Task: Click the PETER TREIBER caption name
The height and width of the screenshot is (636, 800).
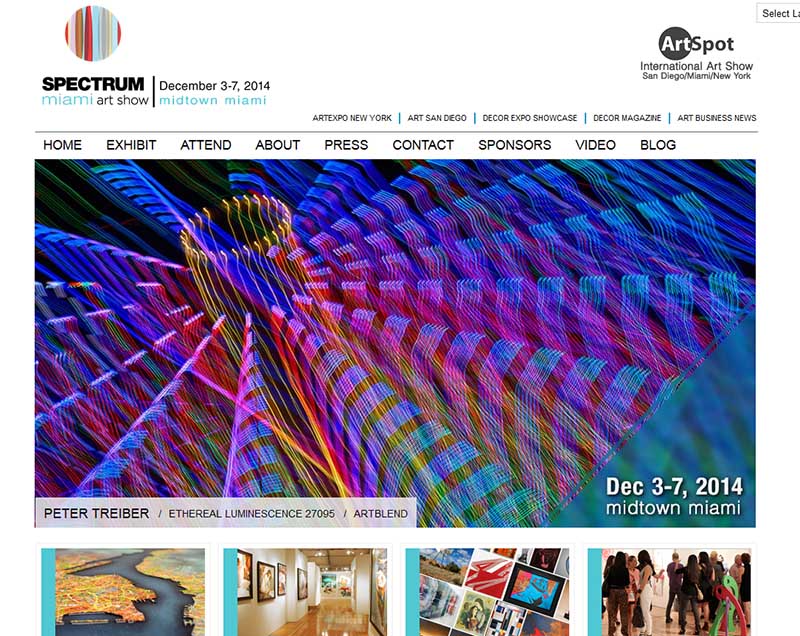Action: coord(96,514)
